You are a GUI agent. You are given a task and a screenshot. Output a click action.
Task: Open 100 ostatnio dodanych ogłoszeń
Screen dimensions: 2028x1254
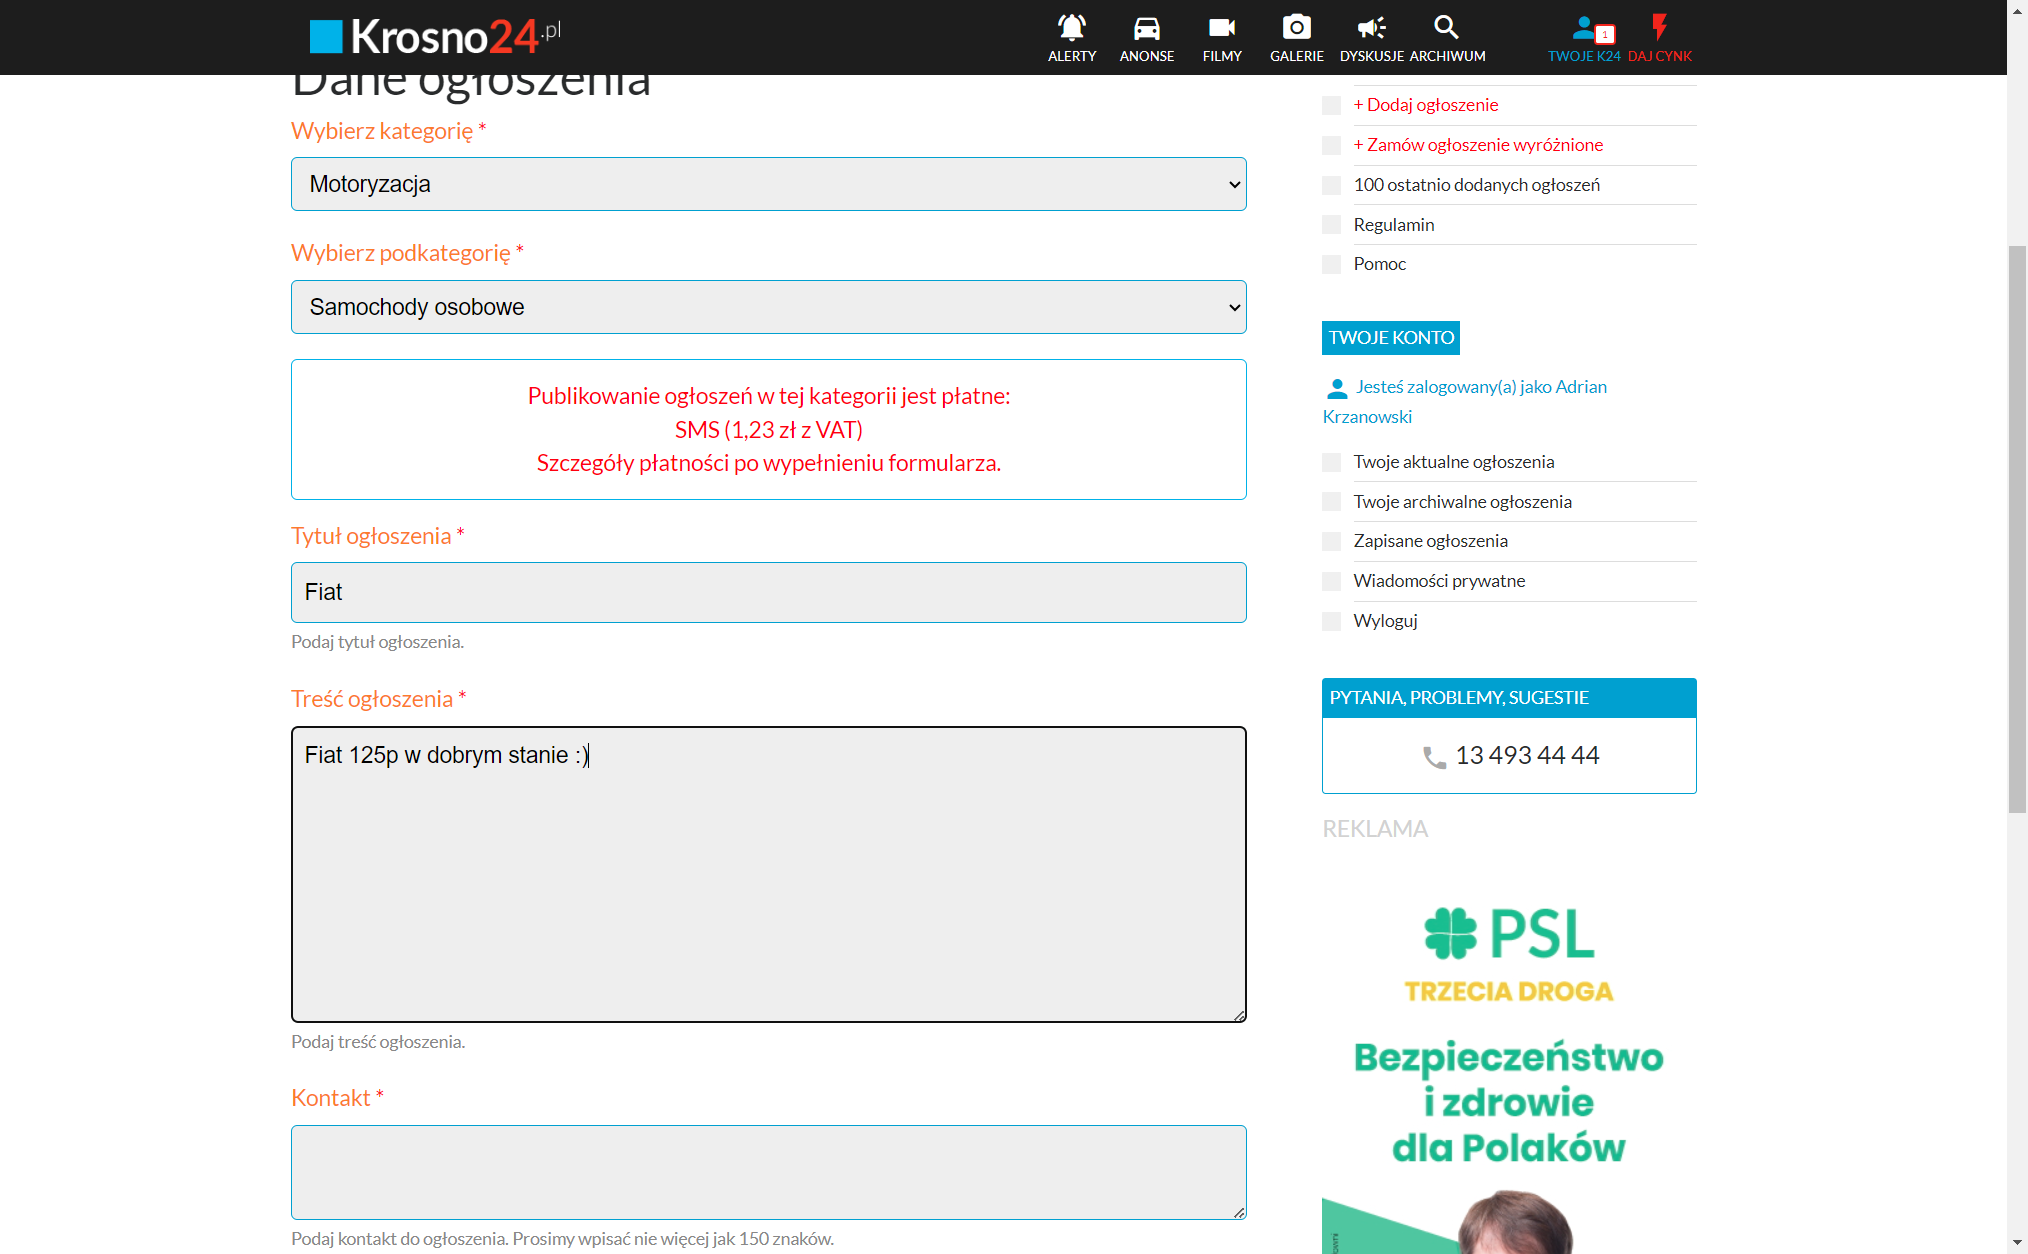(x=1476, y=185)
